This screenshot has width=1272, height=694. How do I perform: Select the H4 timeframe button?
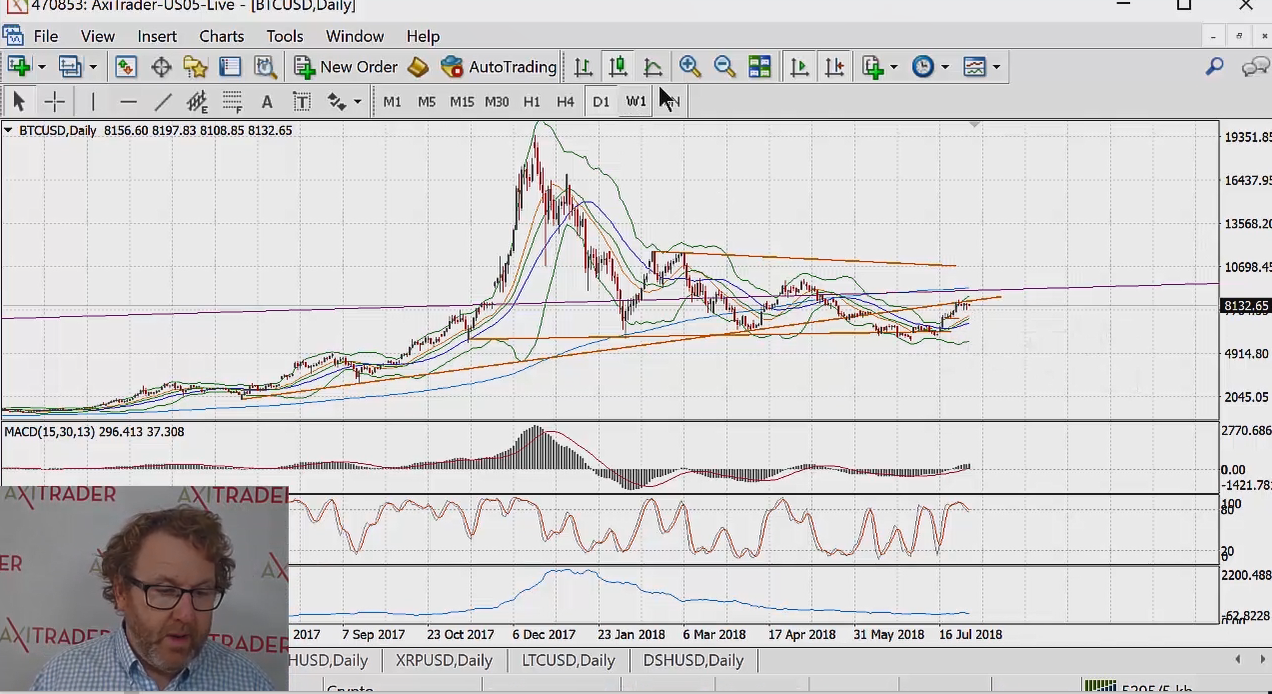click(x=565, y=101)
